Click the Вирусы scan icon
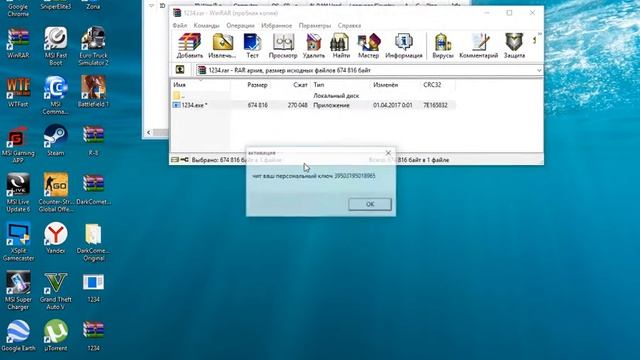640x360 pixels. 443,45
